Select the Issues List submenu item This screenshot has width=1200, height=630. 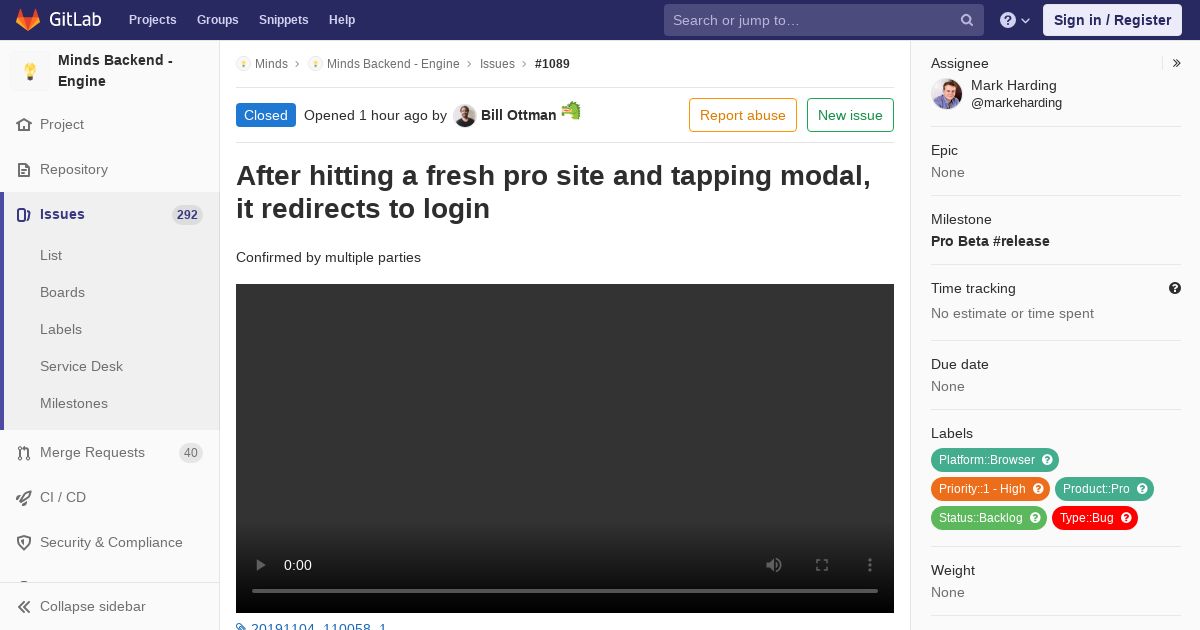click(x=51, y=255)
